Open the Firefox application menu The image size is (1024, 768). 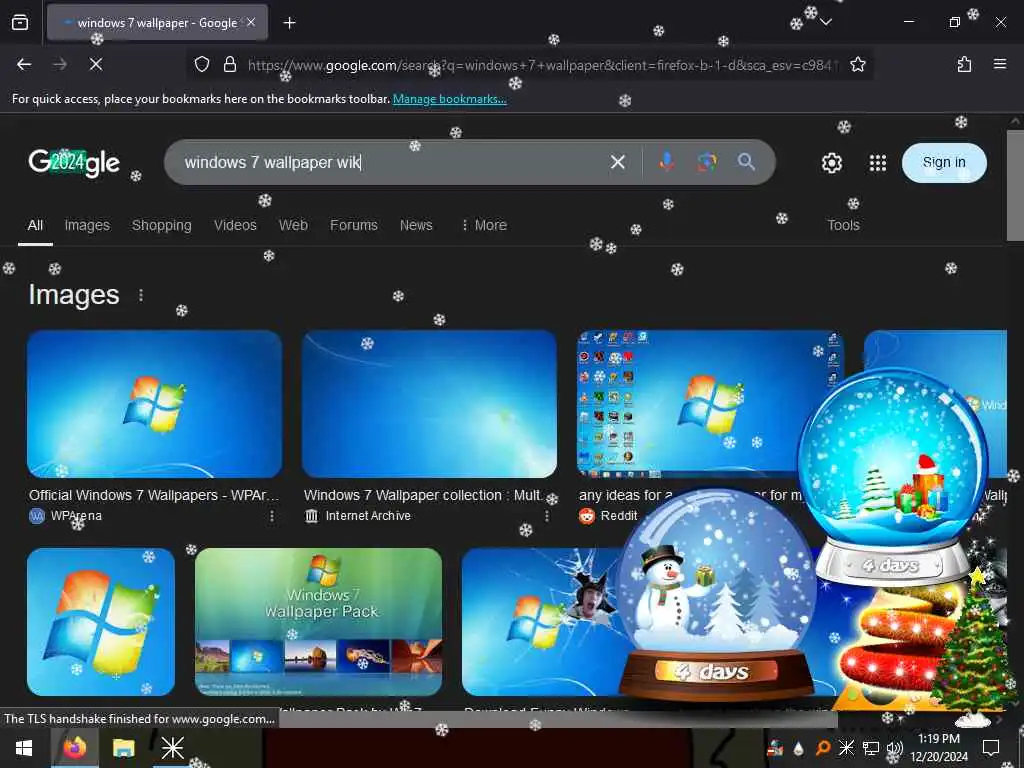[x=1000, y=64]
